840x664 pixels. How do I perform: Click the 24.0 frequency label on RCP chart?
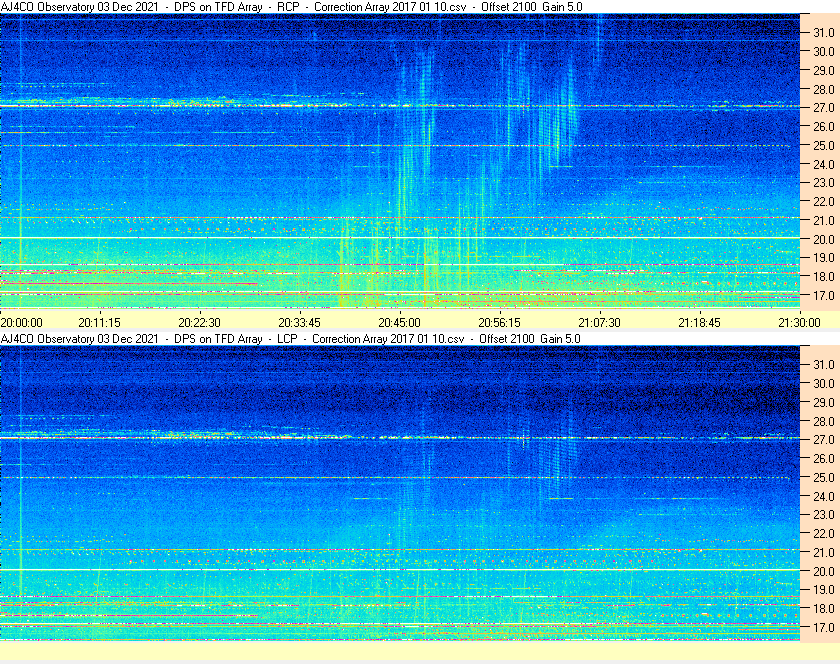824,165
